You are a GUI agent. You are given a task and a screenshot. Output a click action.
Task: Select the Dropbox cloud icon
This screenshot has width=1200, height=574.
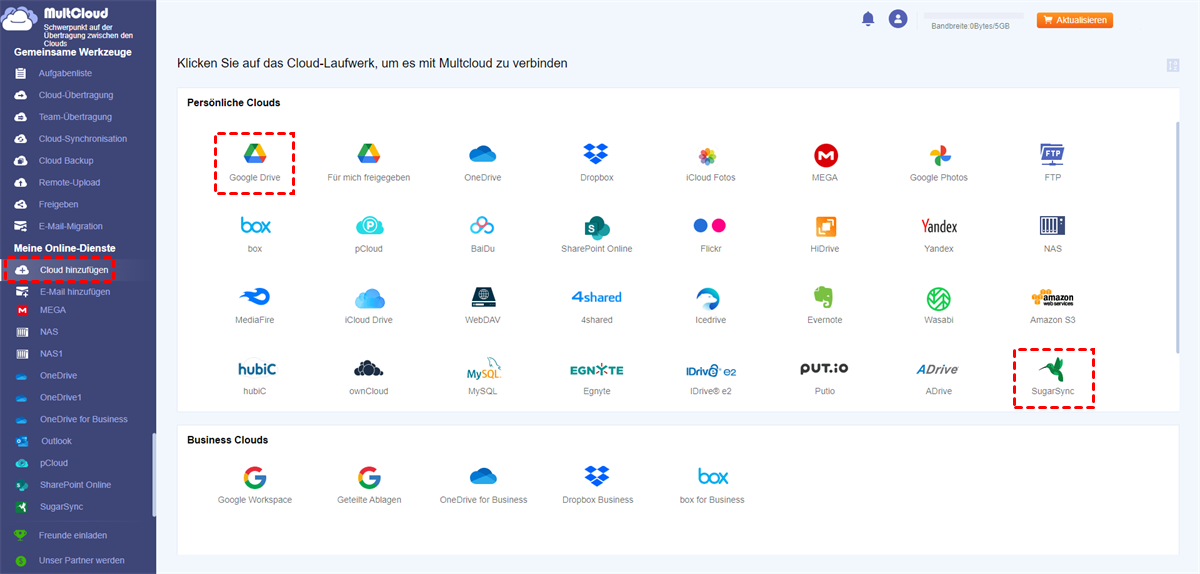(597, 154)
